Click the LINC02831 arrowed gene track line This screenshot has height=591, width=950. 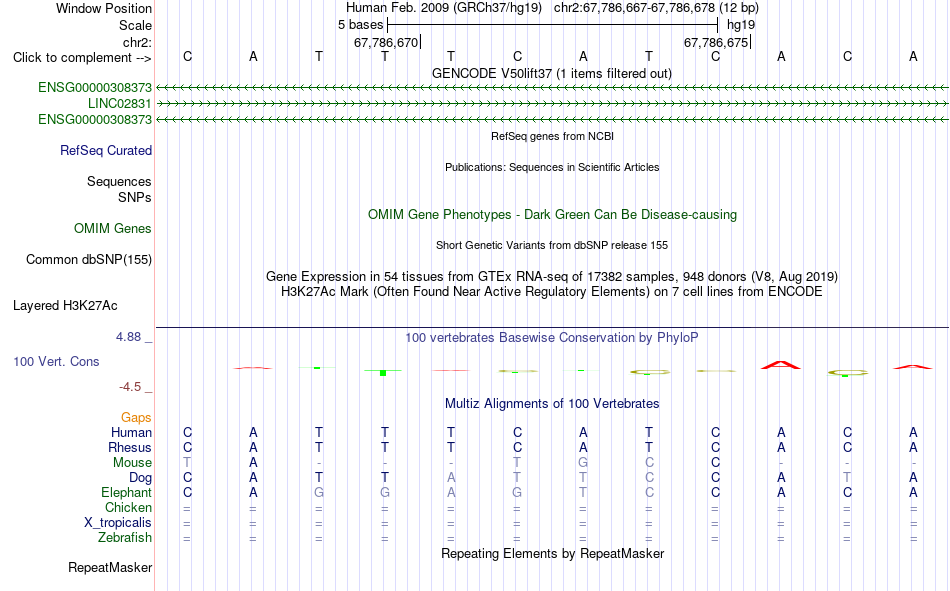pyautogui.click(x=552, y=104)
